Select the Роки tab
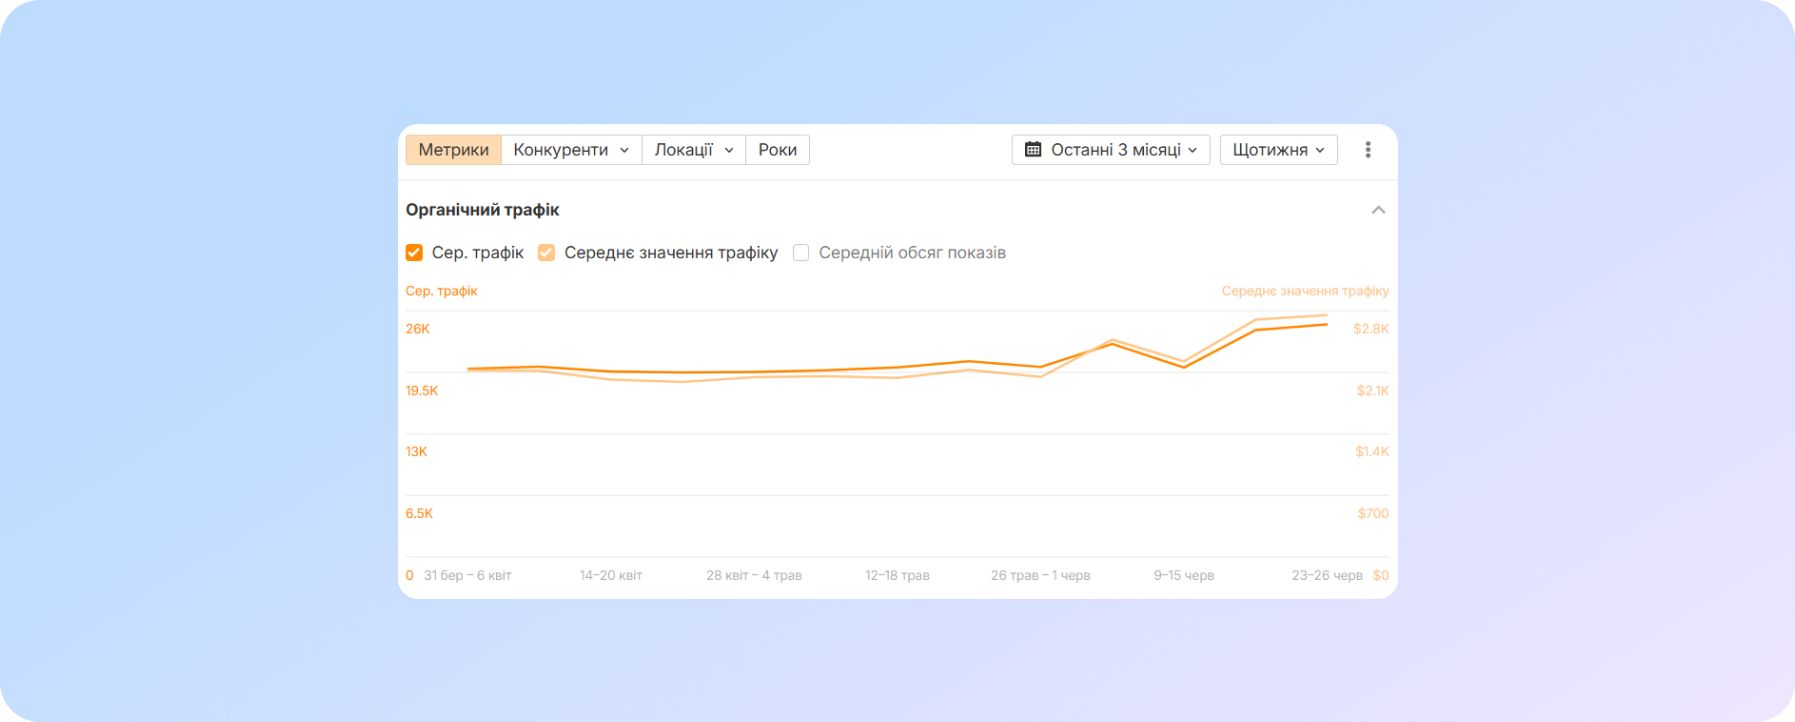Image resolution: width=1795 pixels, height=722 pixels. tap(777, 150)
